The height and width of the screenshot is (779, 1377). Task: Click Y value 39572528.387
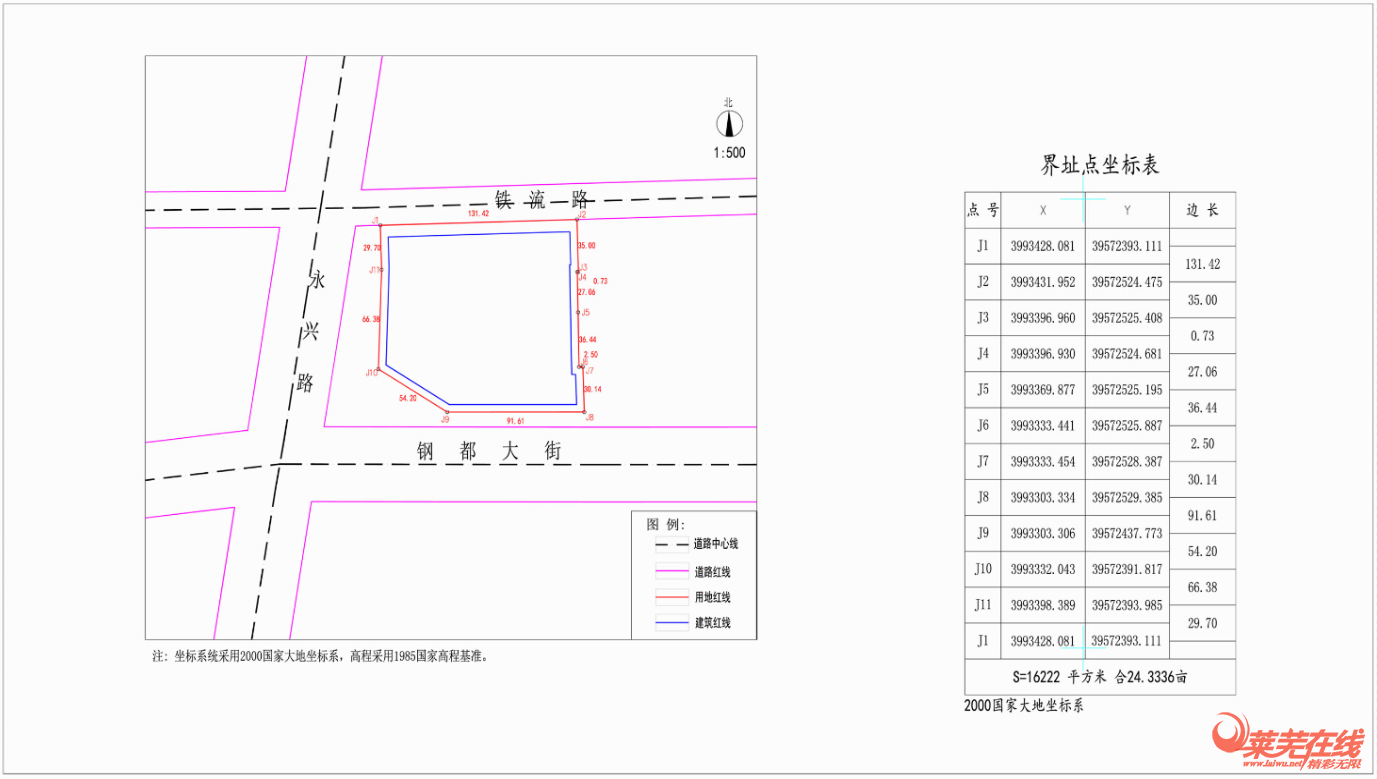[x=1127, y=462]
